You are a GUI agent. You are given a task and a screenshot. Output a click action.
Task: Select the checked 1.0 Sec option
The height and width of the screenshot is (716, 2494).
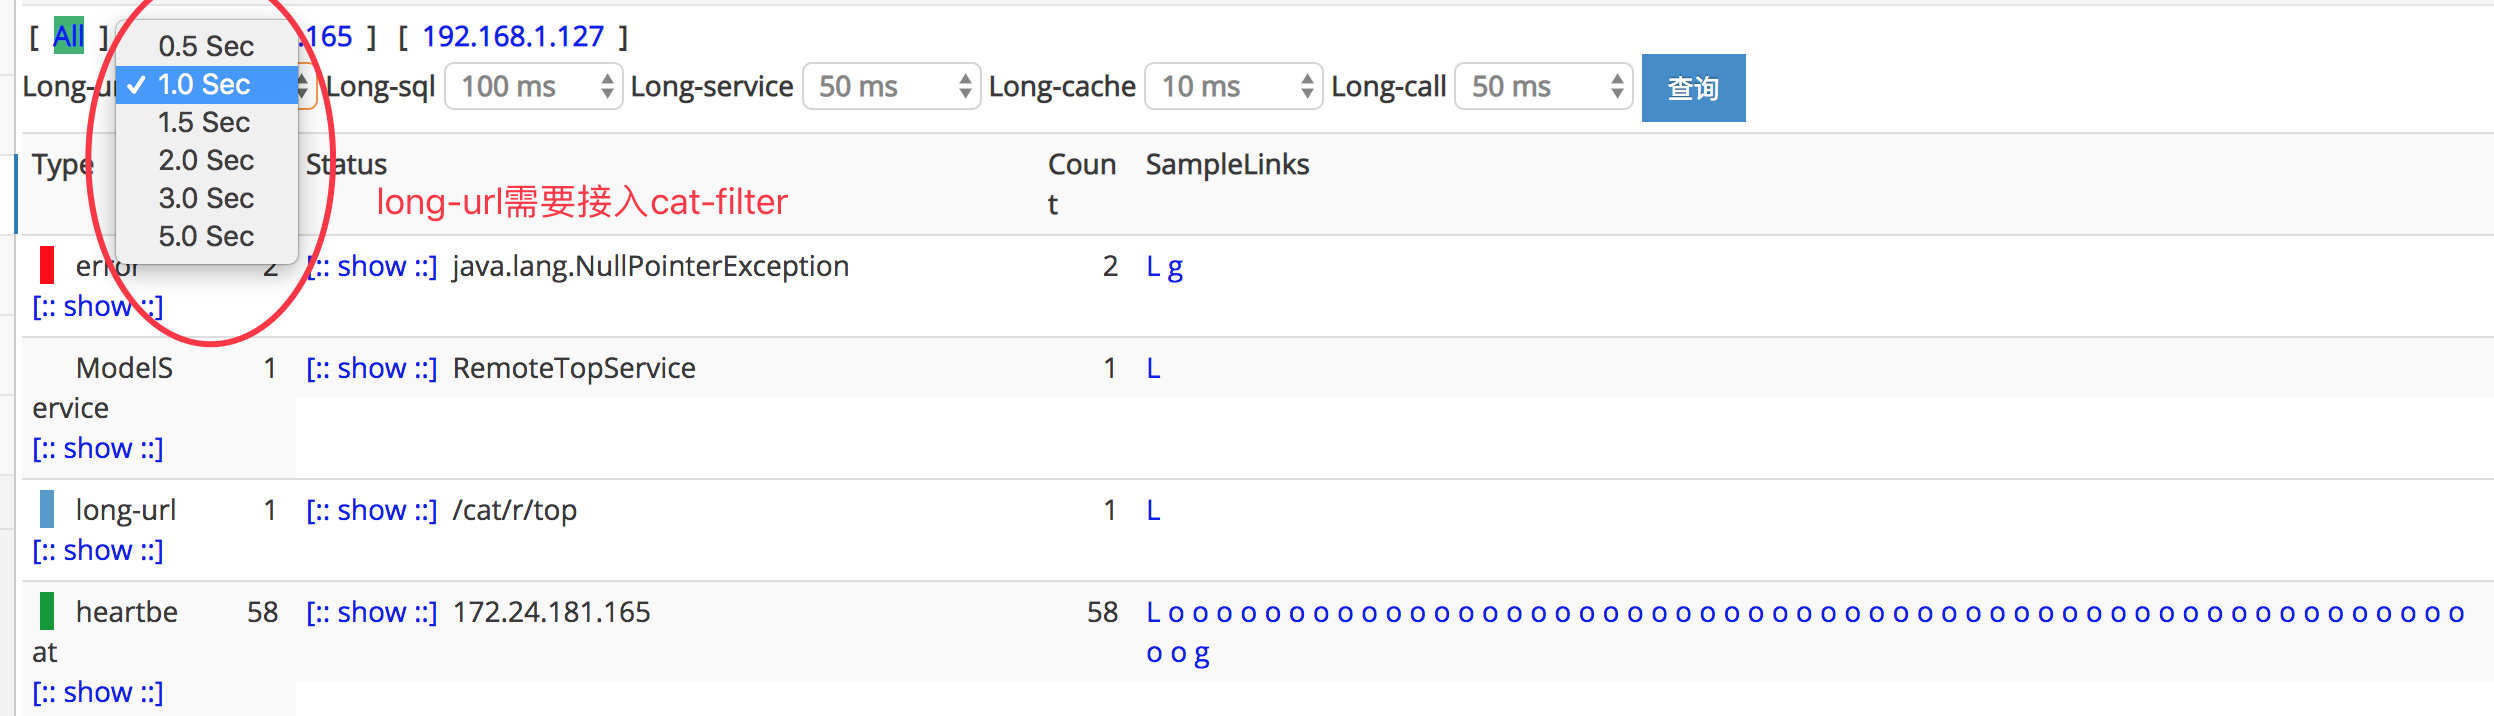(x=206, y=84)
